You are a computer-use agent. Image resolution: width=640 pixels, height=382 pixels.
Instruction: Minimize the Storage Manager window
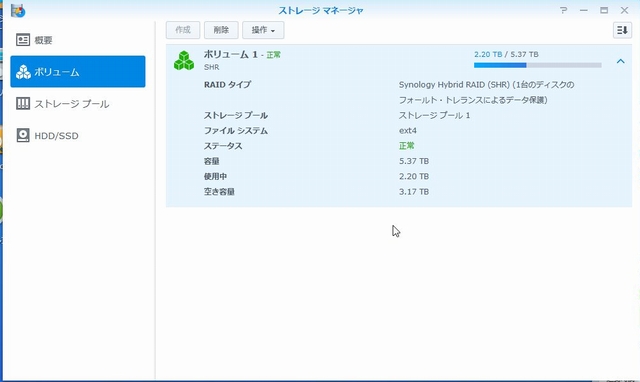click(x=584, y=10)
